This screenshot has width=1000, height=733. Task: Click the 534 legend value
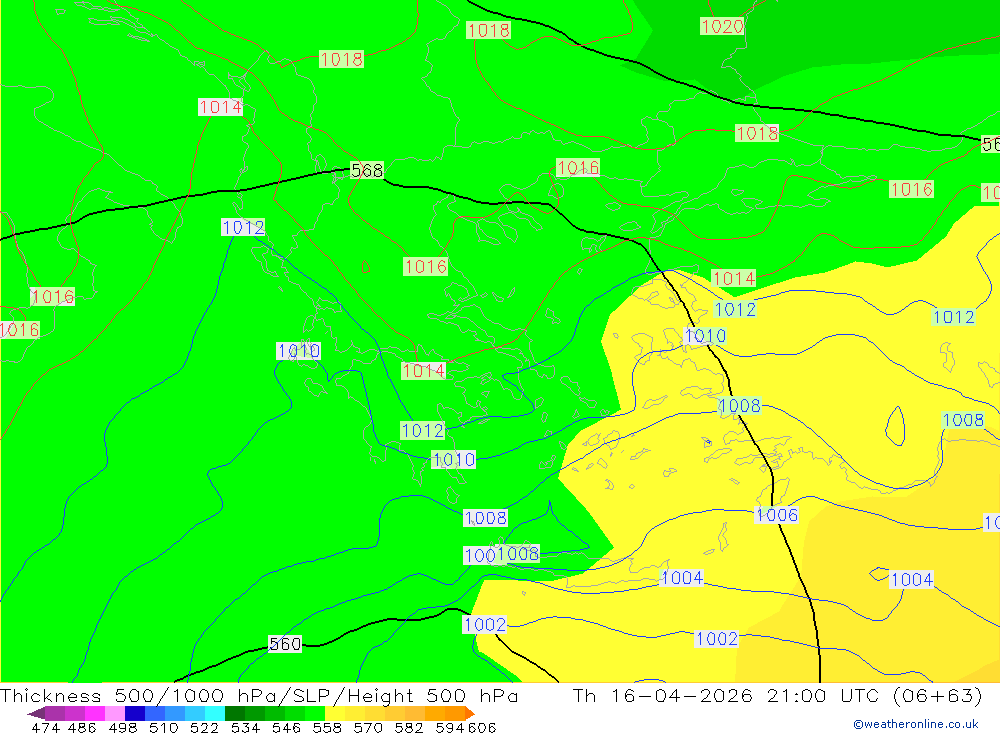[245, 727]
